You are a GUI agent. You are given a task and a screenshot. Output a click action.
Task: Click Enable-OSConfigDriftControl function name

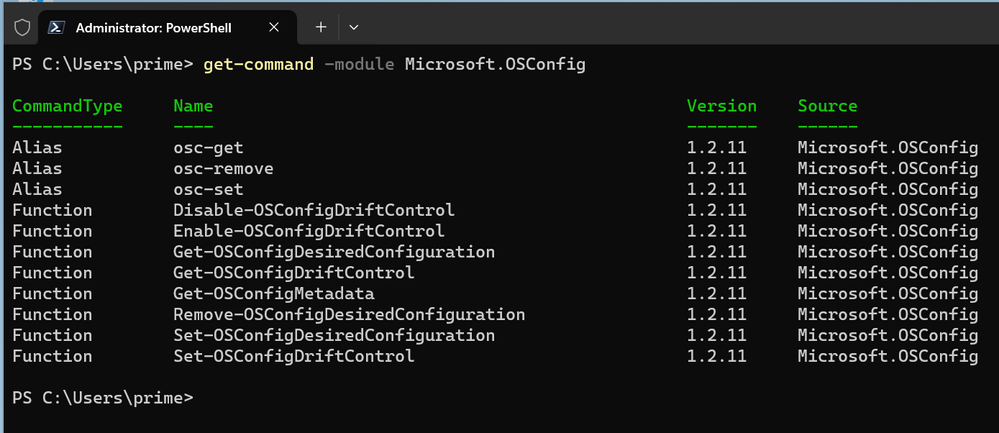pyautogui.click(x=309, y=231)
